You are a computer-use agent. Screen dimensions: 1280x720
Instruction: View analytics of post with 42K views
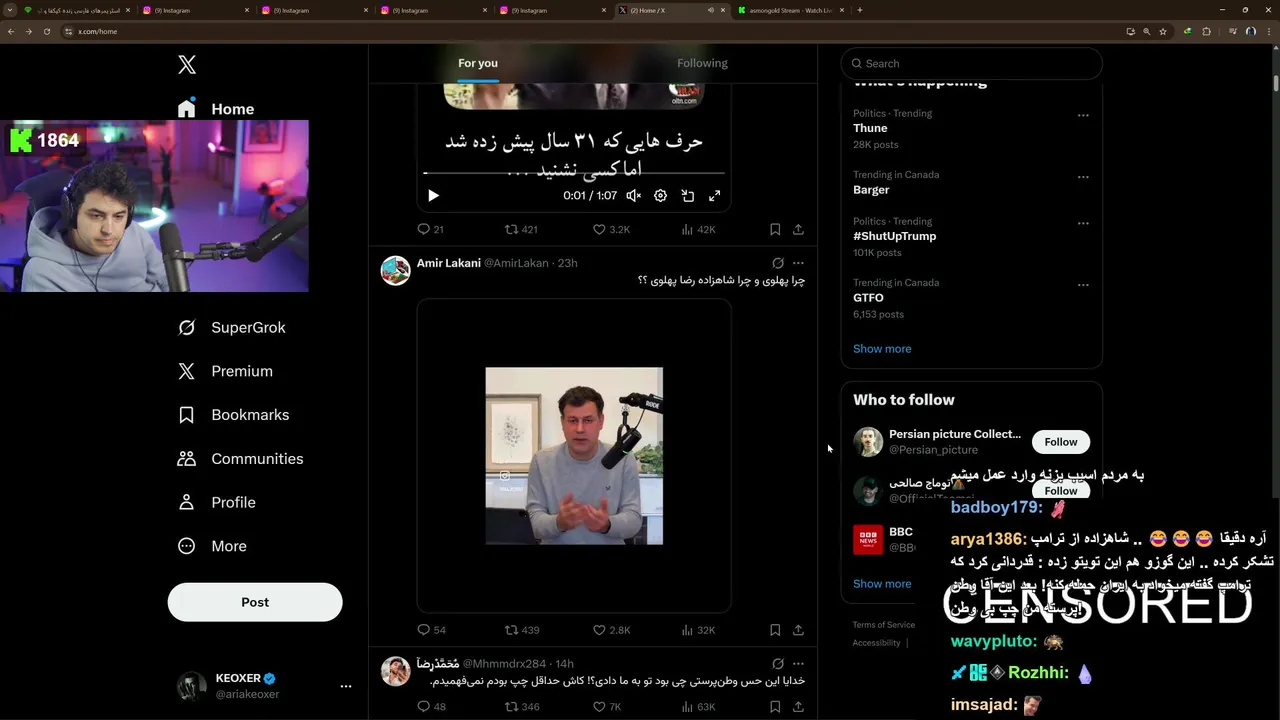698,229
